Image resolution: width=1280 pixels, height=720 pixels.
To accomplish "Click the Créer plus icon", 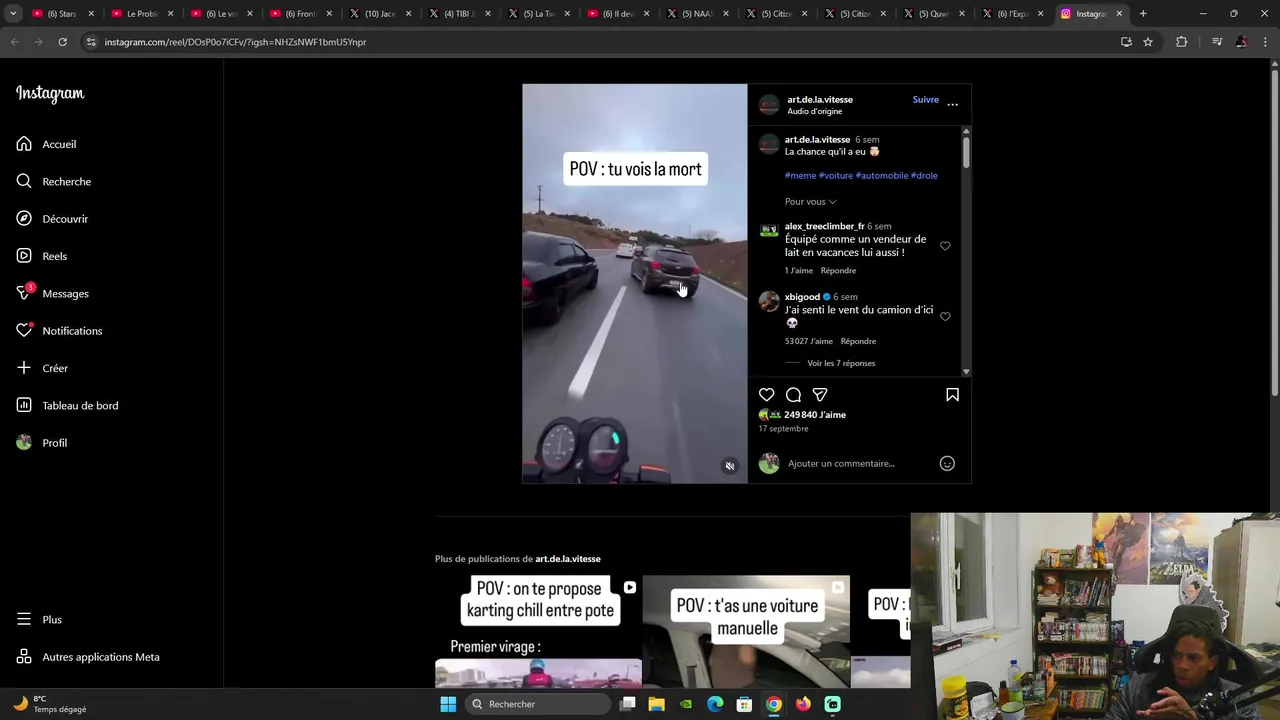I will pos(24,368).
